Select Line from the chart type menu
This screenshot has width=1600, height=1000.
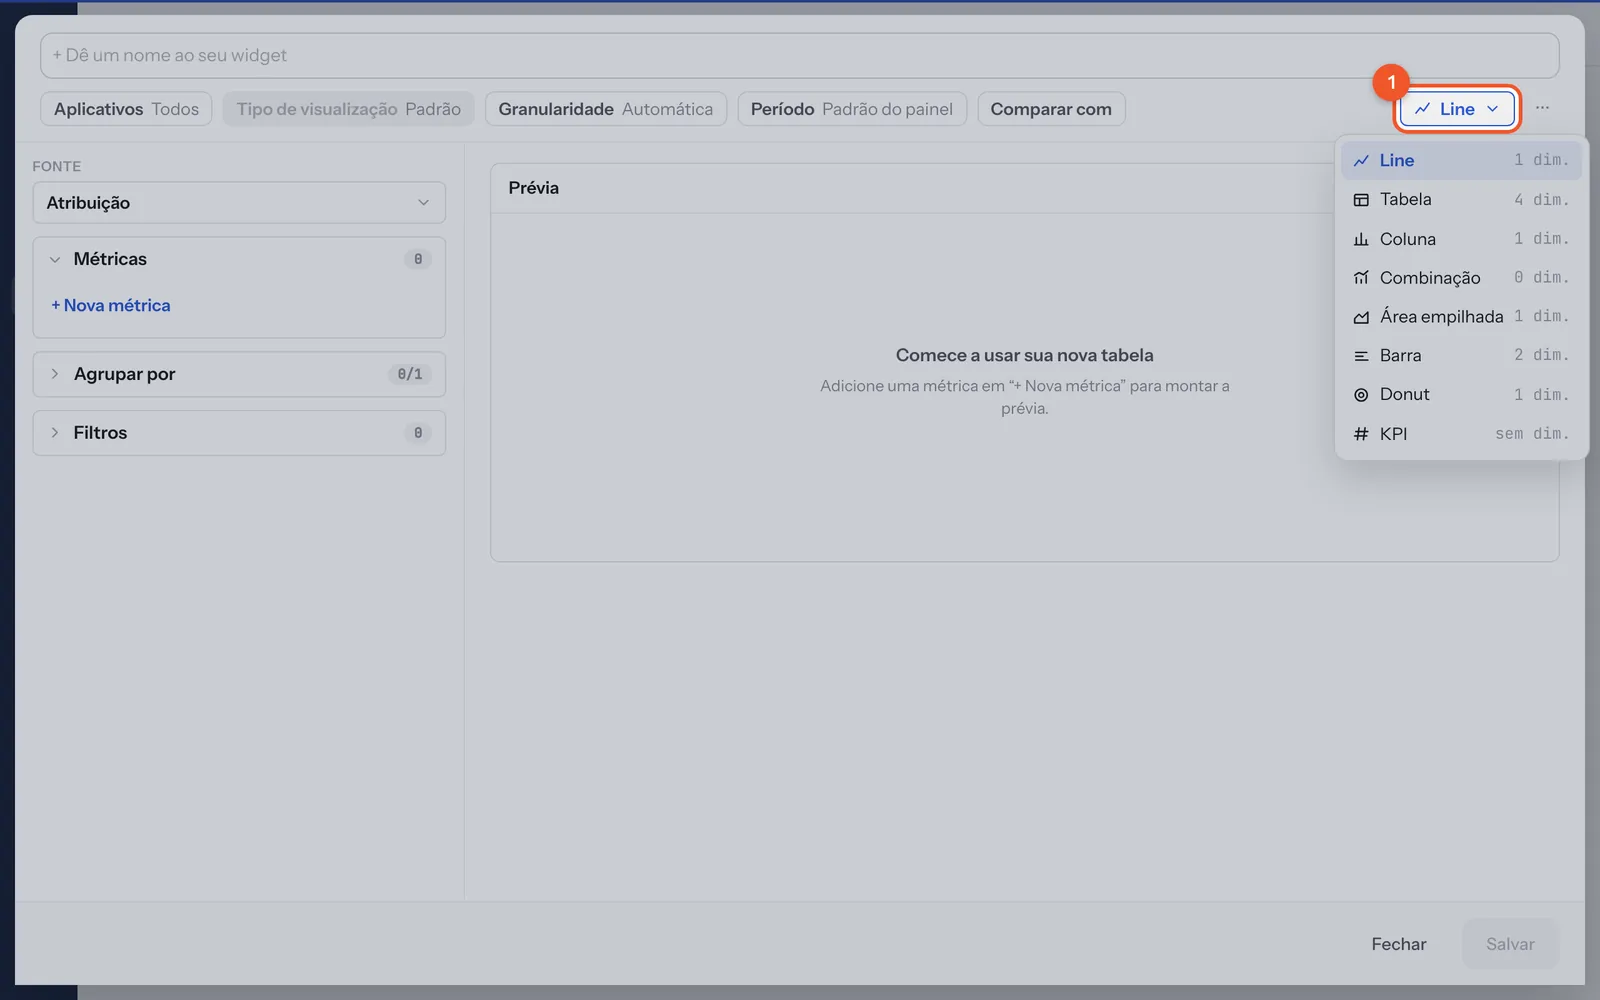[1461, 160]
